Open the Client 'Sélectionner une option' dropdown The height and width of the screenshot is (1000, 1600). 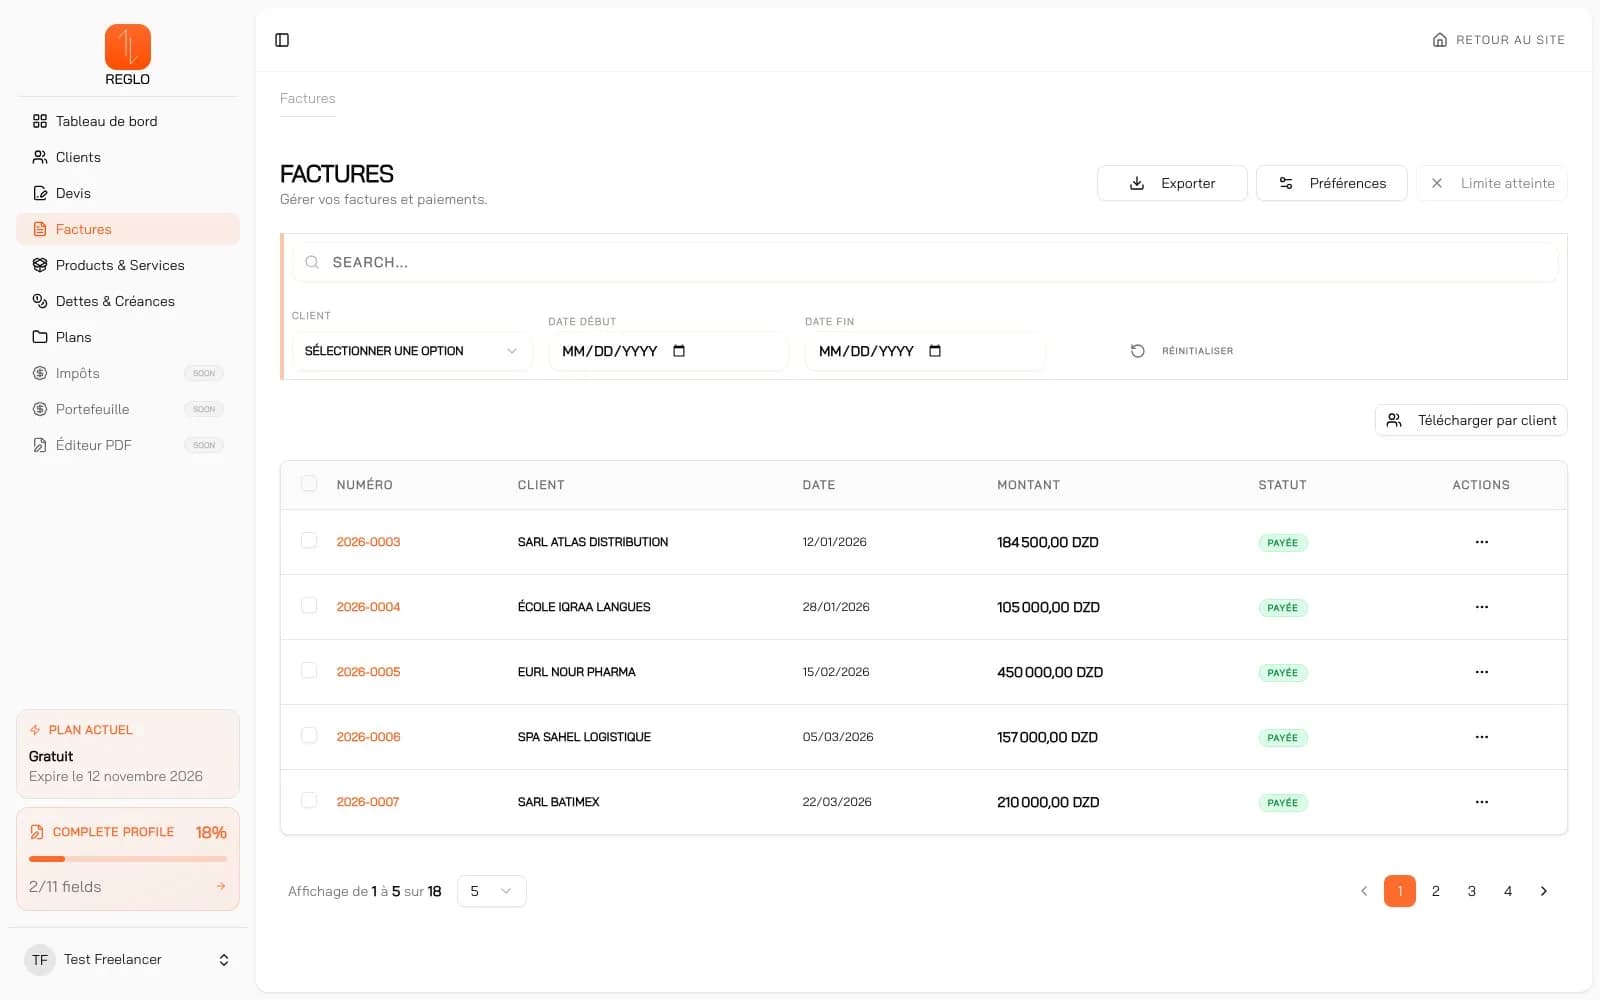pyautogui.click(x=412, y=351)
